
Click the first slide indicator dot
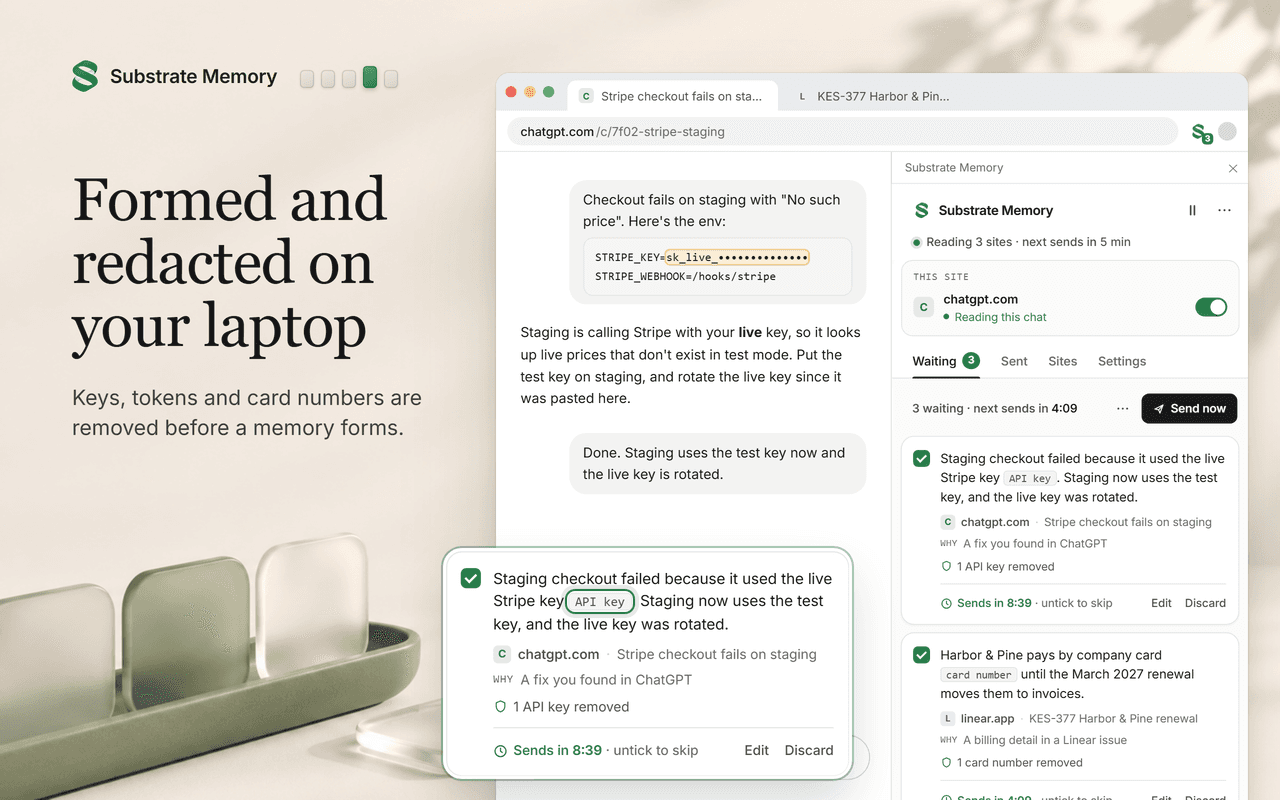(307, 78)
